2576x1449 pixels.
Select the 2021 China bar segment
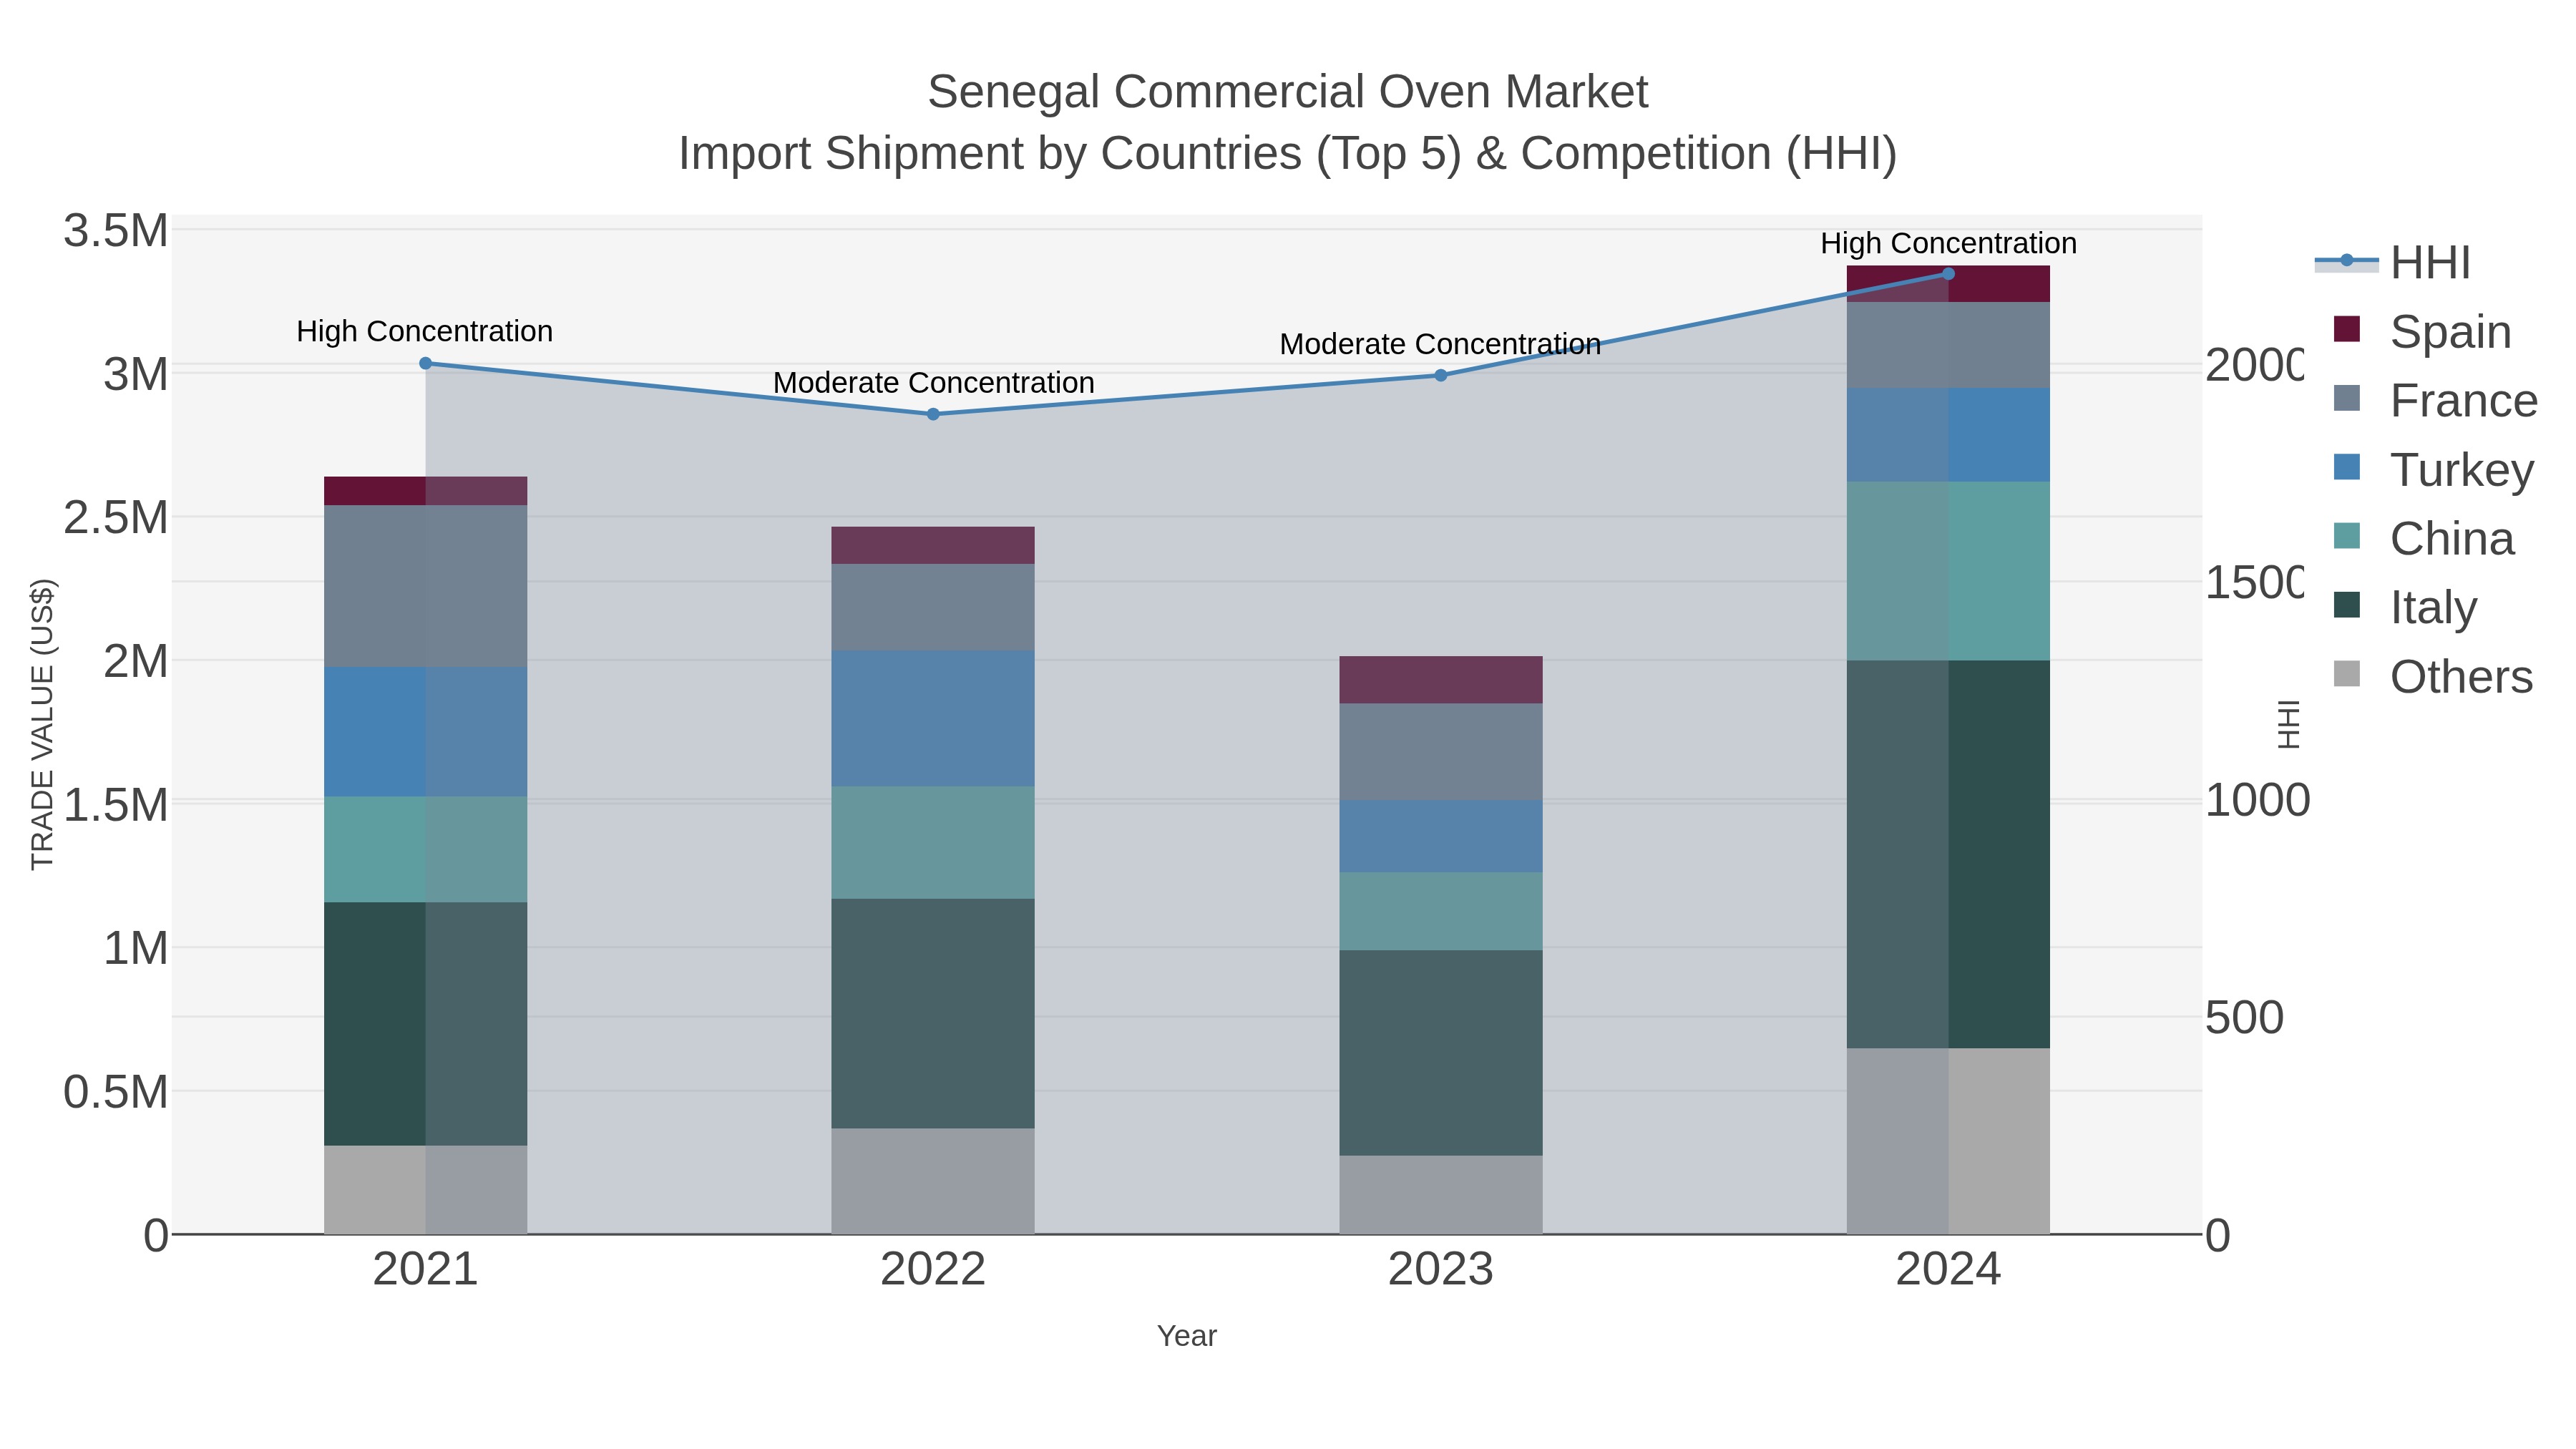(x=426, y=849)
